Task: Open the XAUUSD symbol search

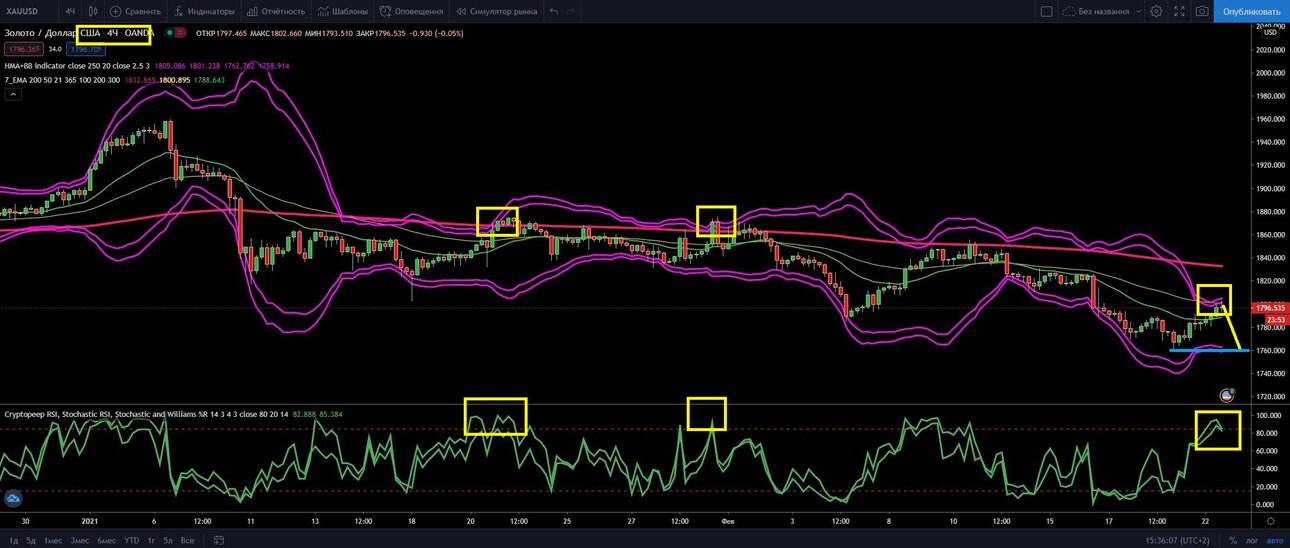Action: click(x=22, y=11)
